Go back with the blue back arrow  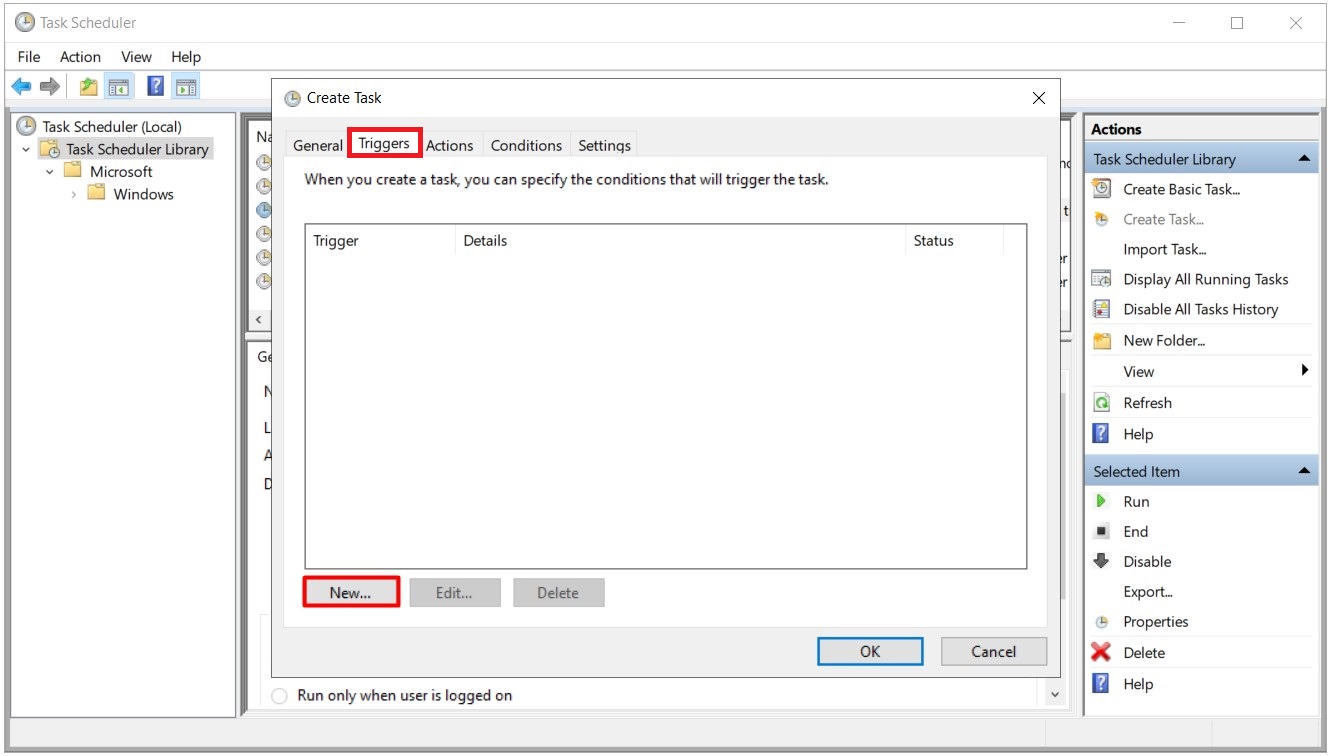[x=21, y=87]
